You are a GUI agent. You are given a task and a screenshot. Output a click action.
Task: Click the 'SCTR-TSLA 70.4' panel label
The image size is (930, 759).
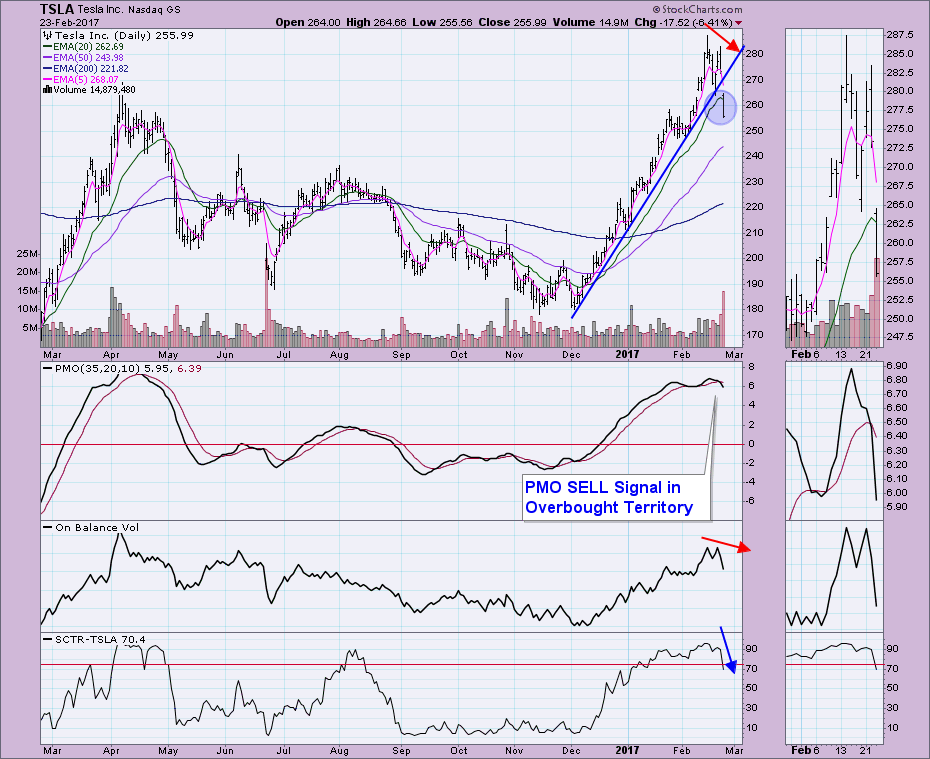pyautogui.click(x=100, y=640)
